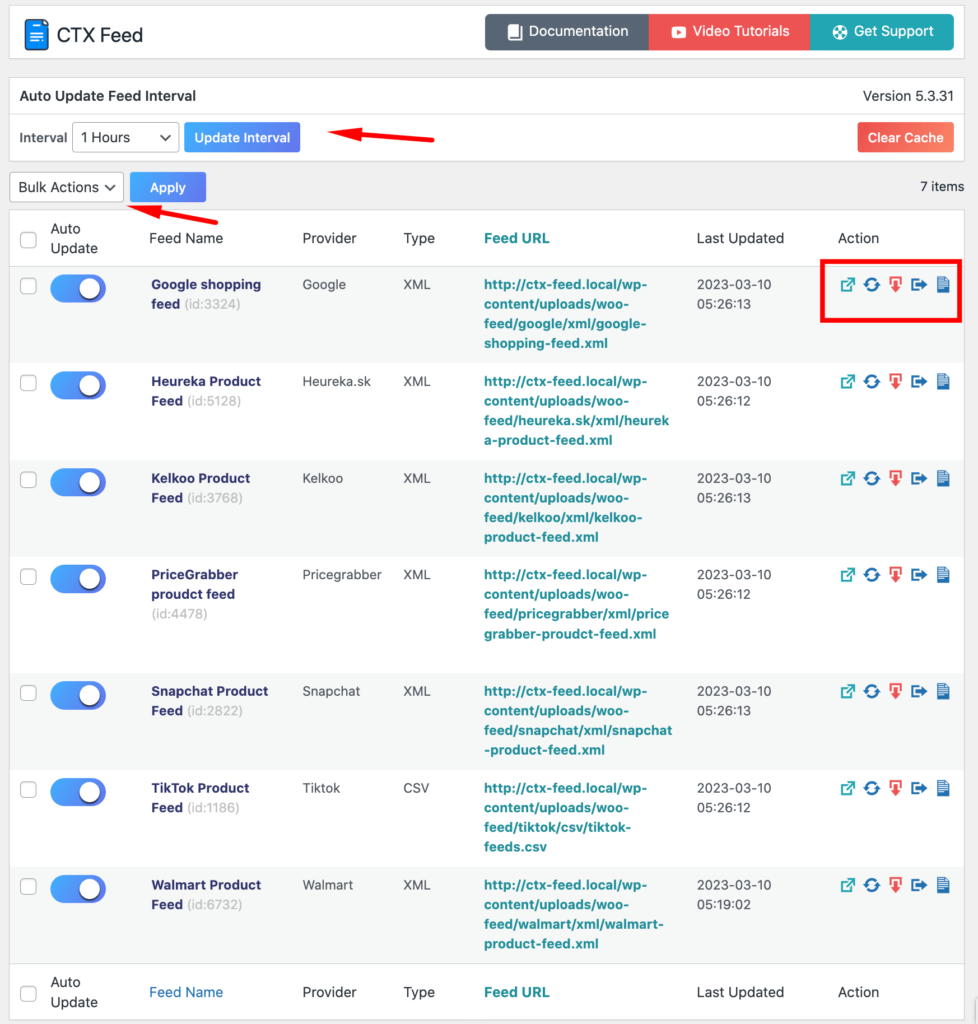The height and width of the screenshot is (1024, 978).
Task: Sort by Feed URL in table header
Action: pyautogui.click(x=516, y=238)
